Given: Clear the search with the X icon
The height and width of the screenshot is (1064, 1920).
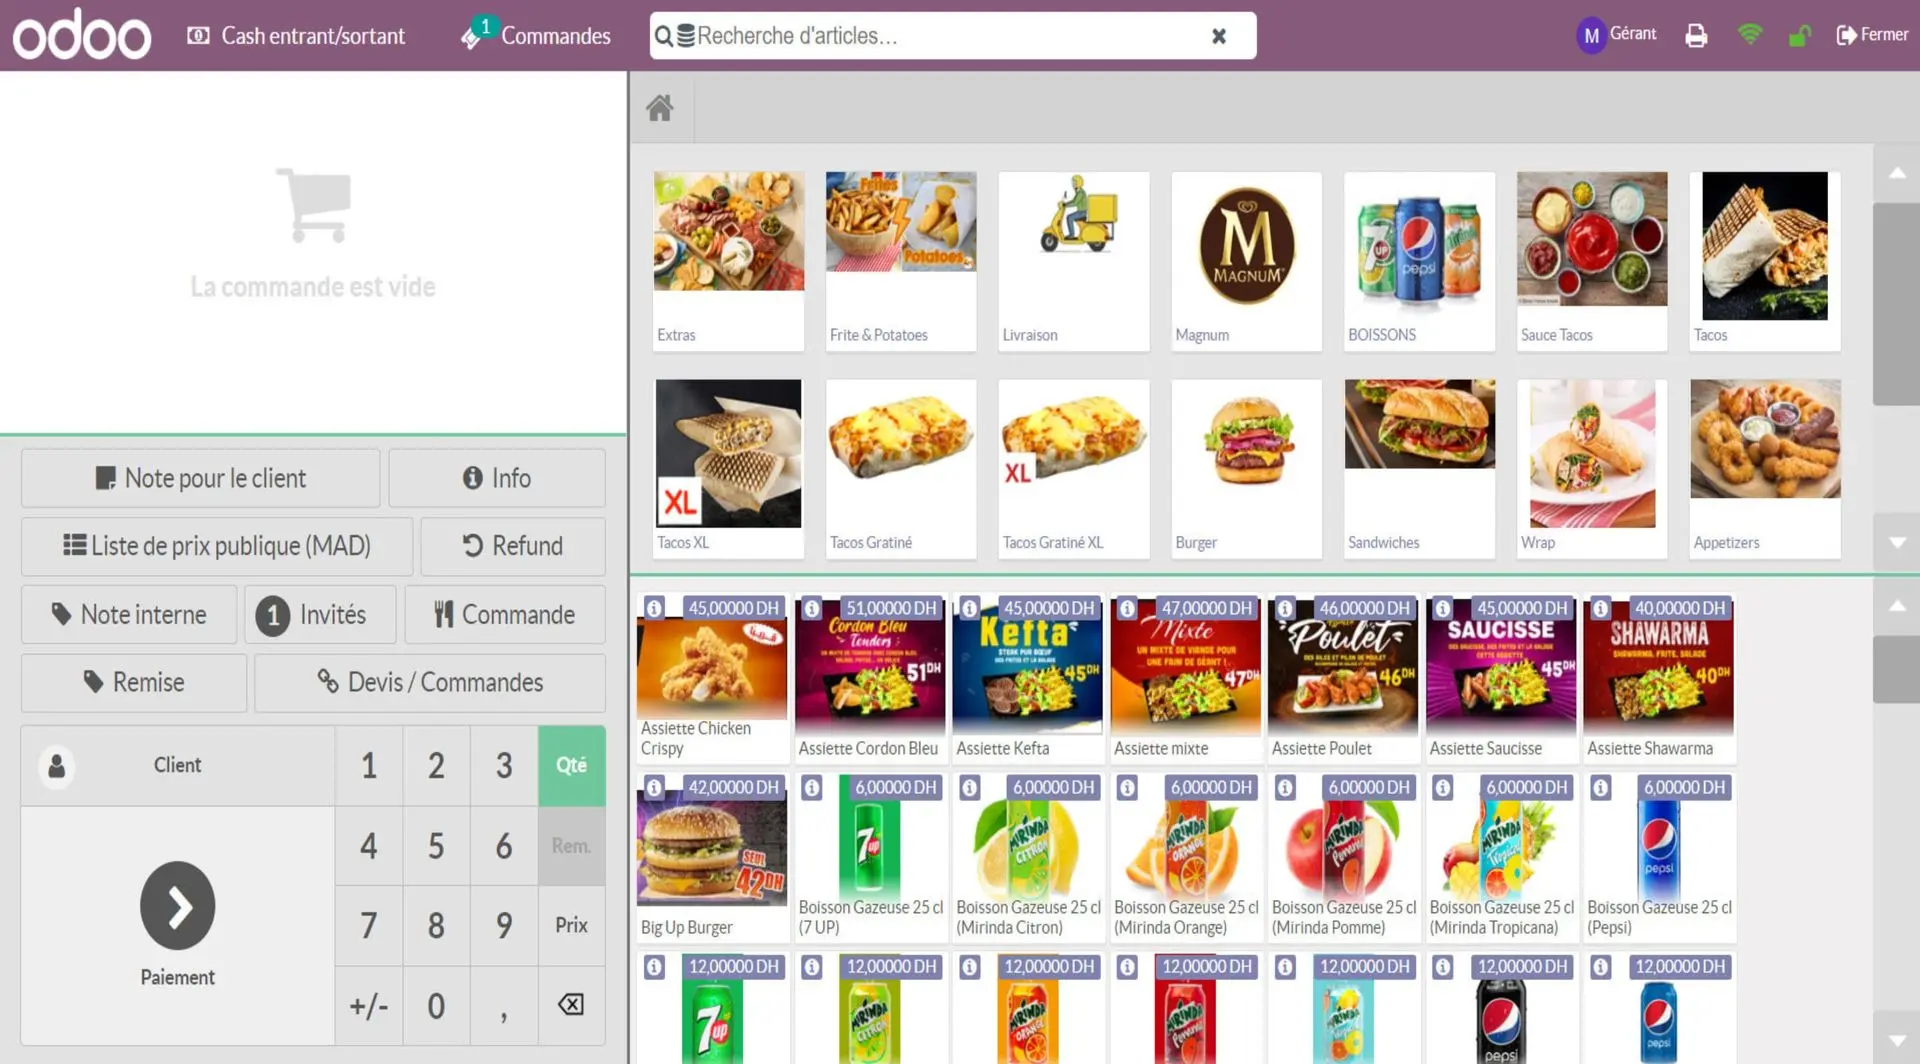Looking at the screenshot, I should click(1218, 36).
